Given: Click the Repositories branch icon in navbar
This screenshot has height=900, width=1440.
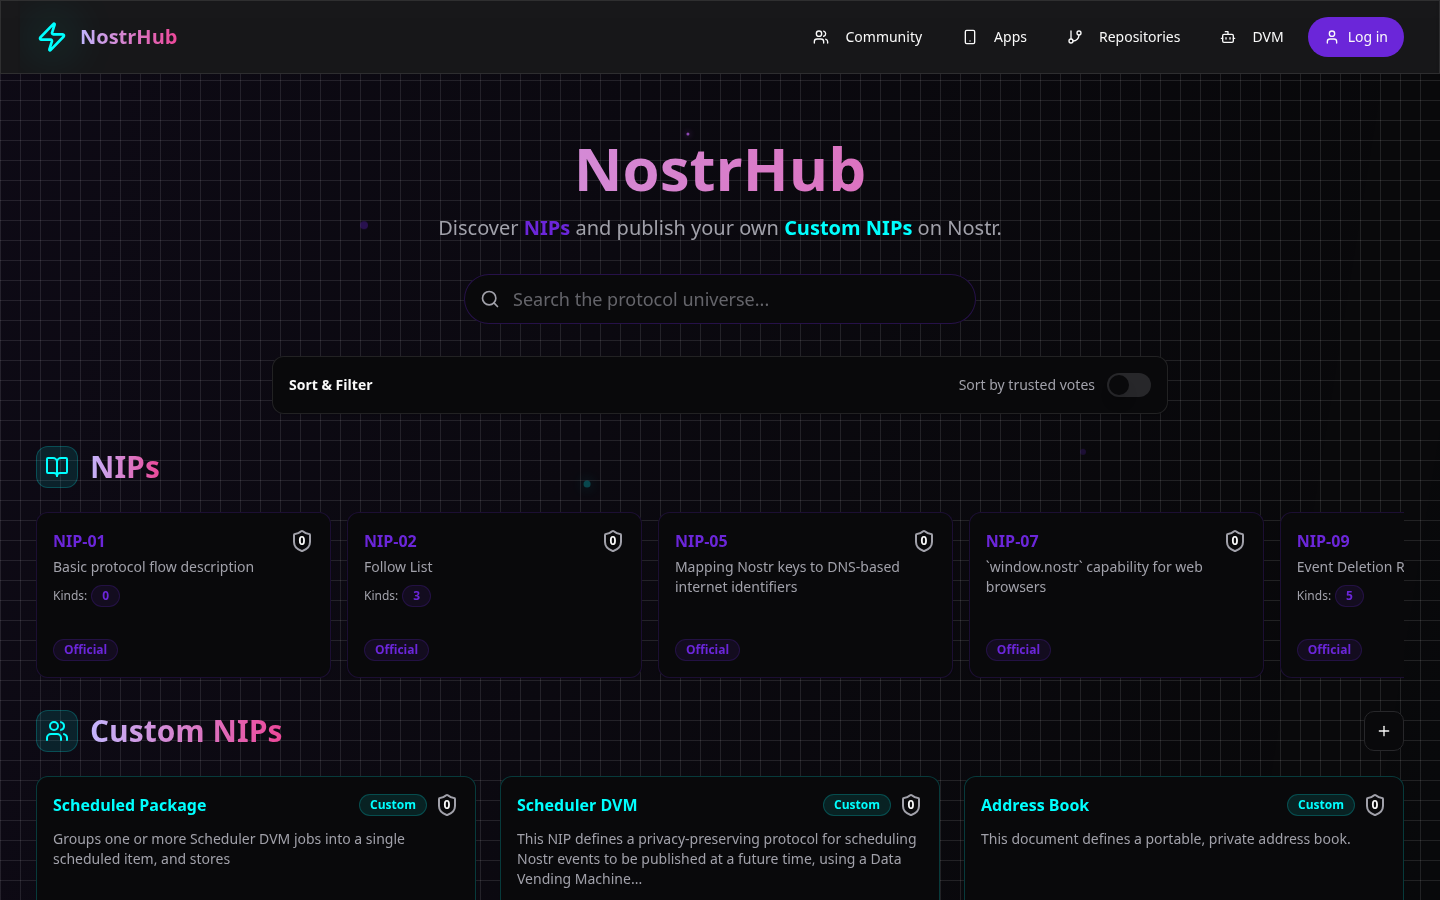Looking at the screenshot, I should pyautogui.click(x=1075, y=37).
